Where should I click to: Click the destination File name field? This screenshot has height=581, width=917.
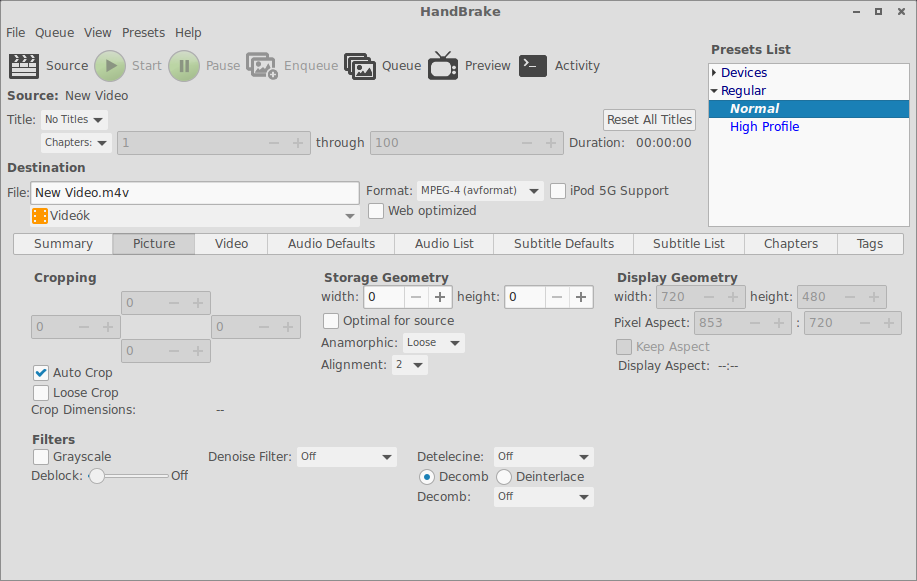pos(195,193)
